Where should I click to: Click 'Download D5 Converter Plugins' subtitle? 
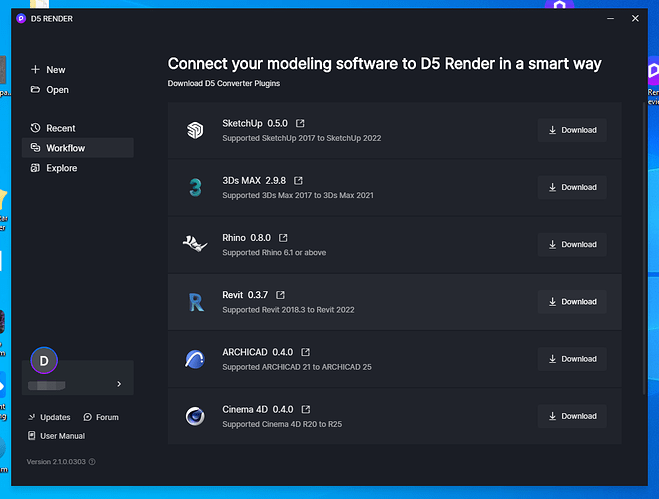[x=224, y=83]
